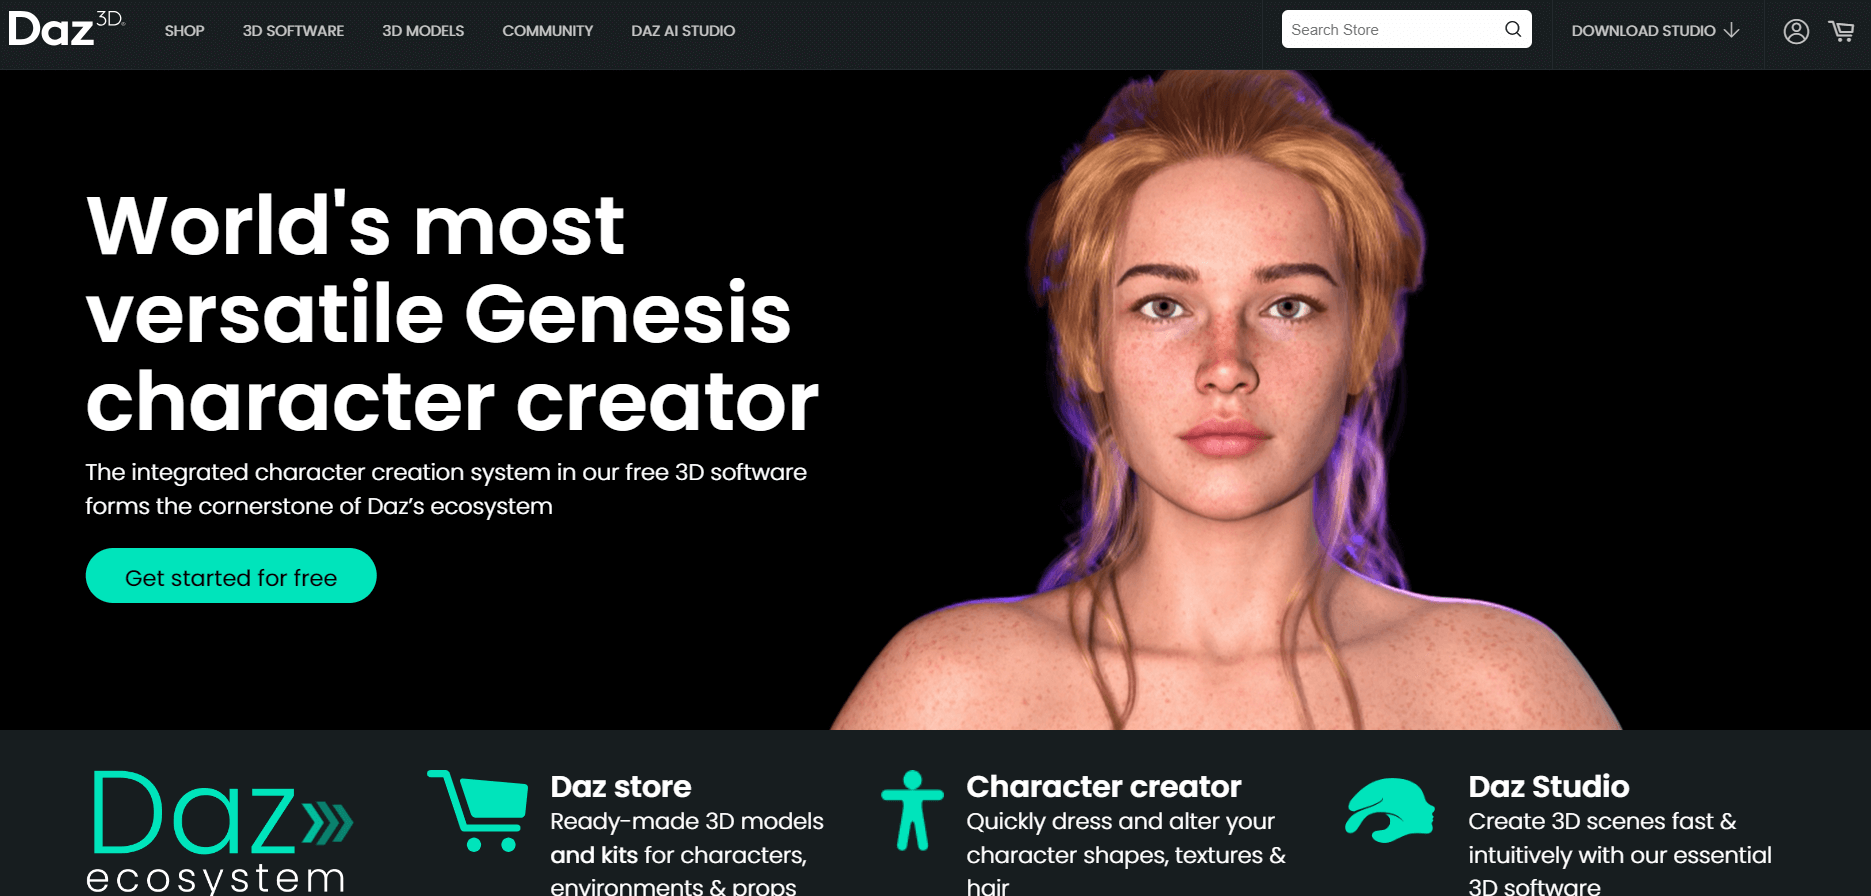Viewport: 1871px width, 896px height.
Task: Click the Download Studio arrow icon
Action: [x=1732, y=31]
